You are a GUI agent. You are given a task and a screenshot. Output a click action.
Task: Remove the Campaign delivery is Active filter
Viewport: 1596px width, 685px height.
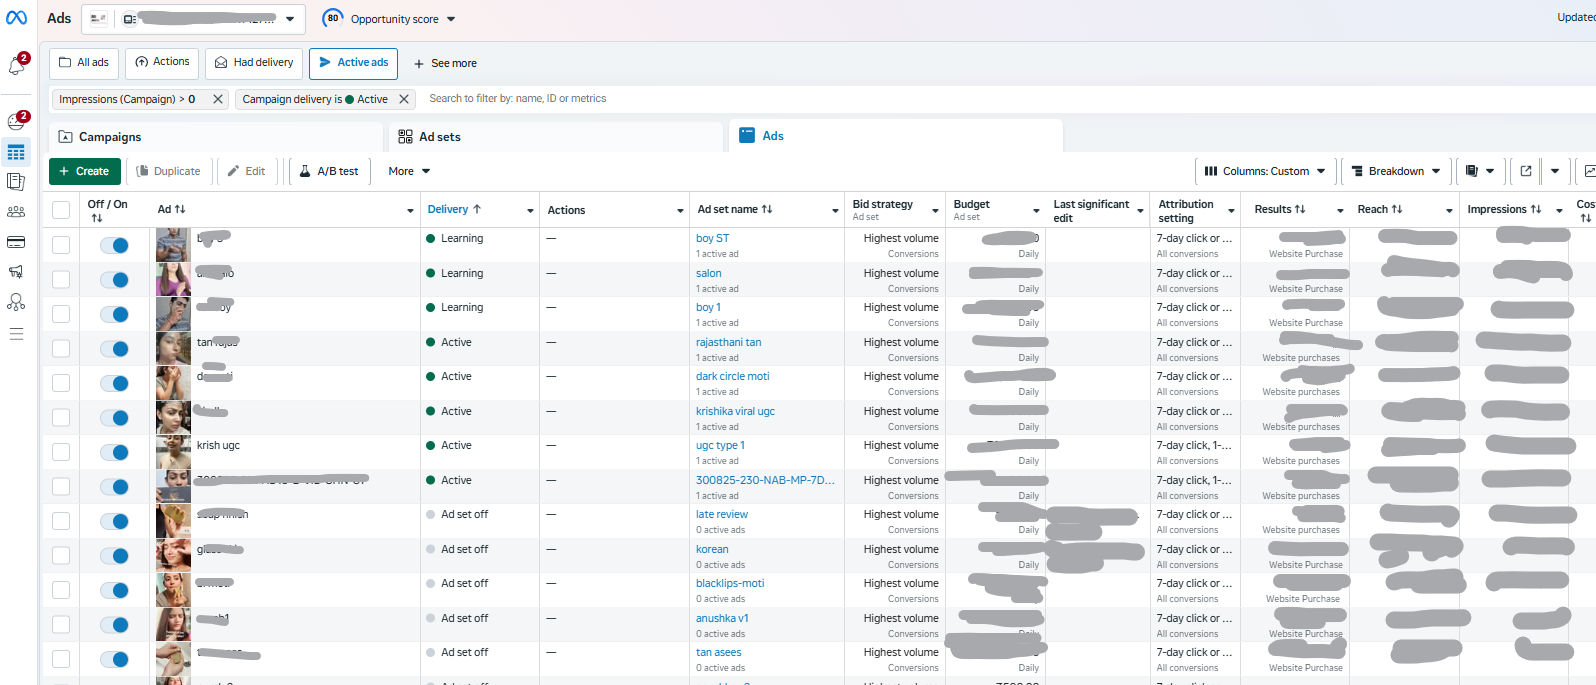click(x=404, y=99)
